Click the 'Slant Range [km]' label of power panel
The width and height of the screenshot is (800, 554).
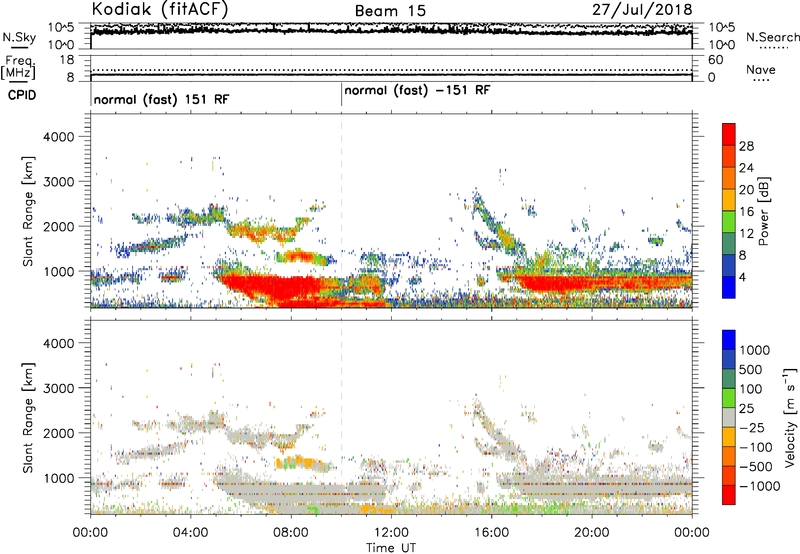(x=28, y=211)
